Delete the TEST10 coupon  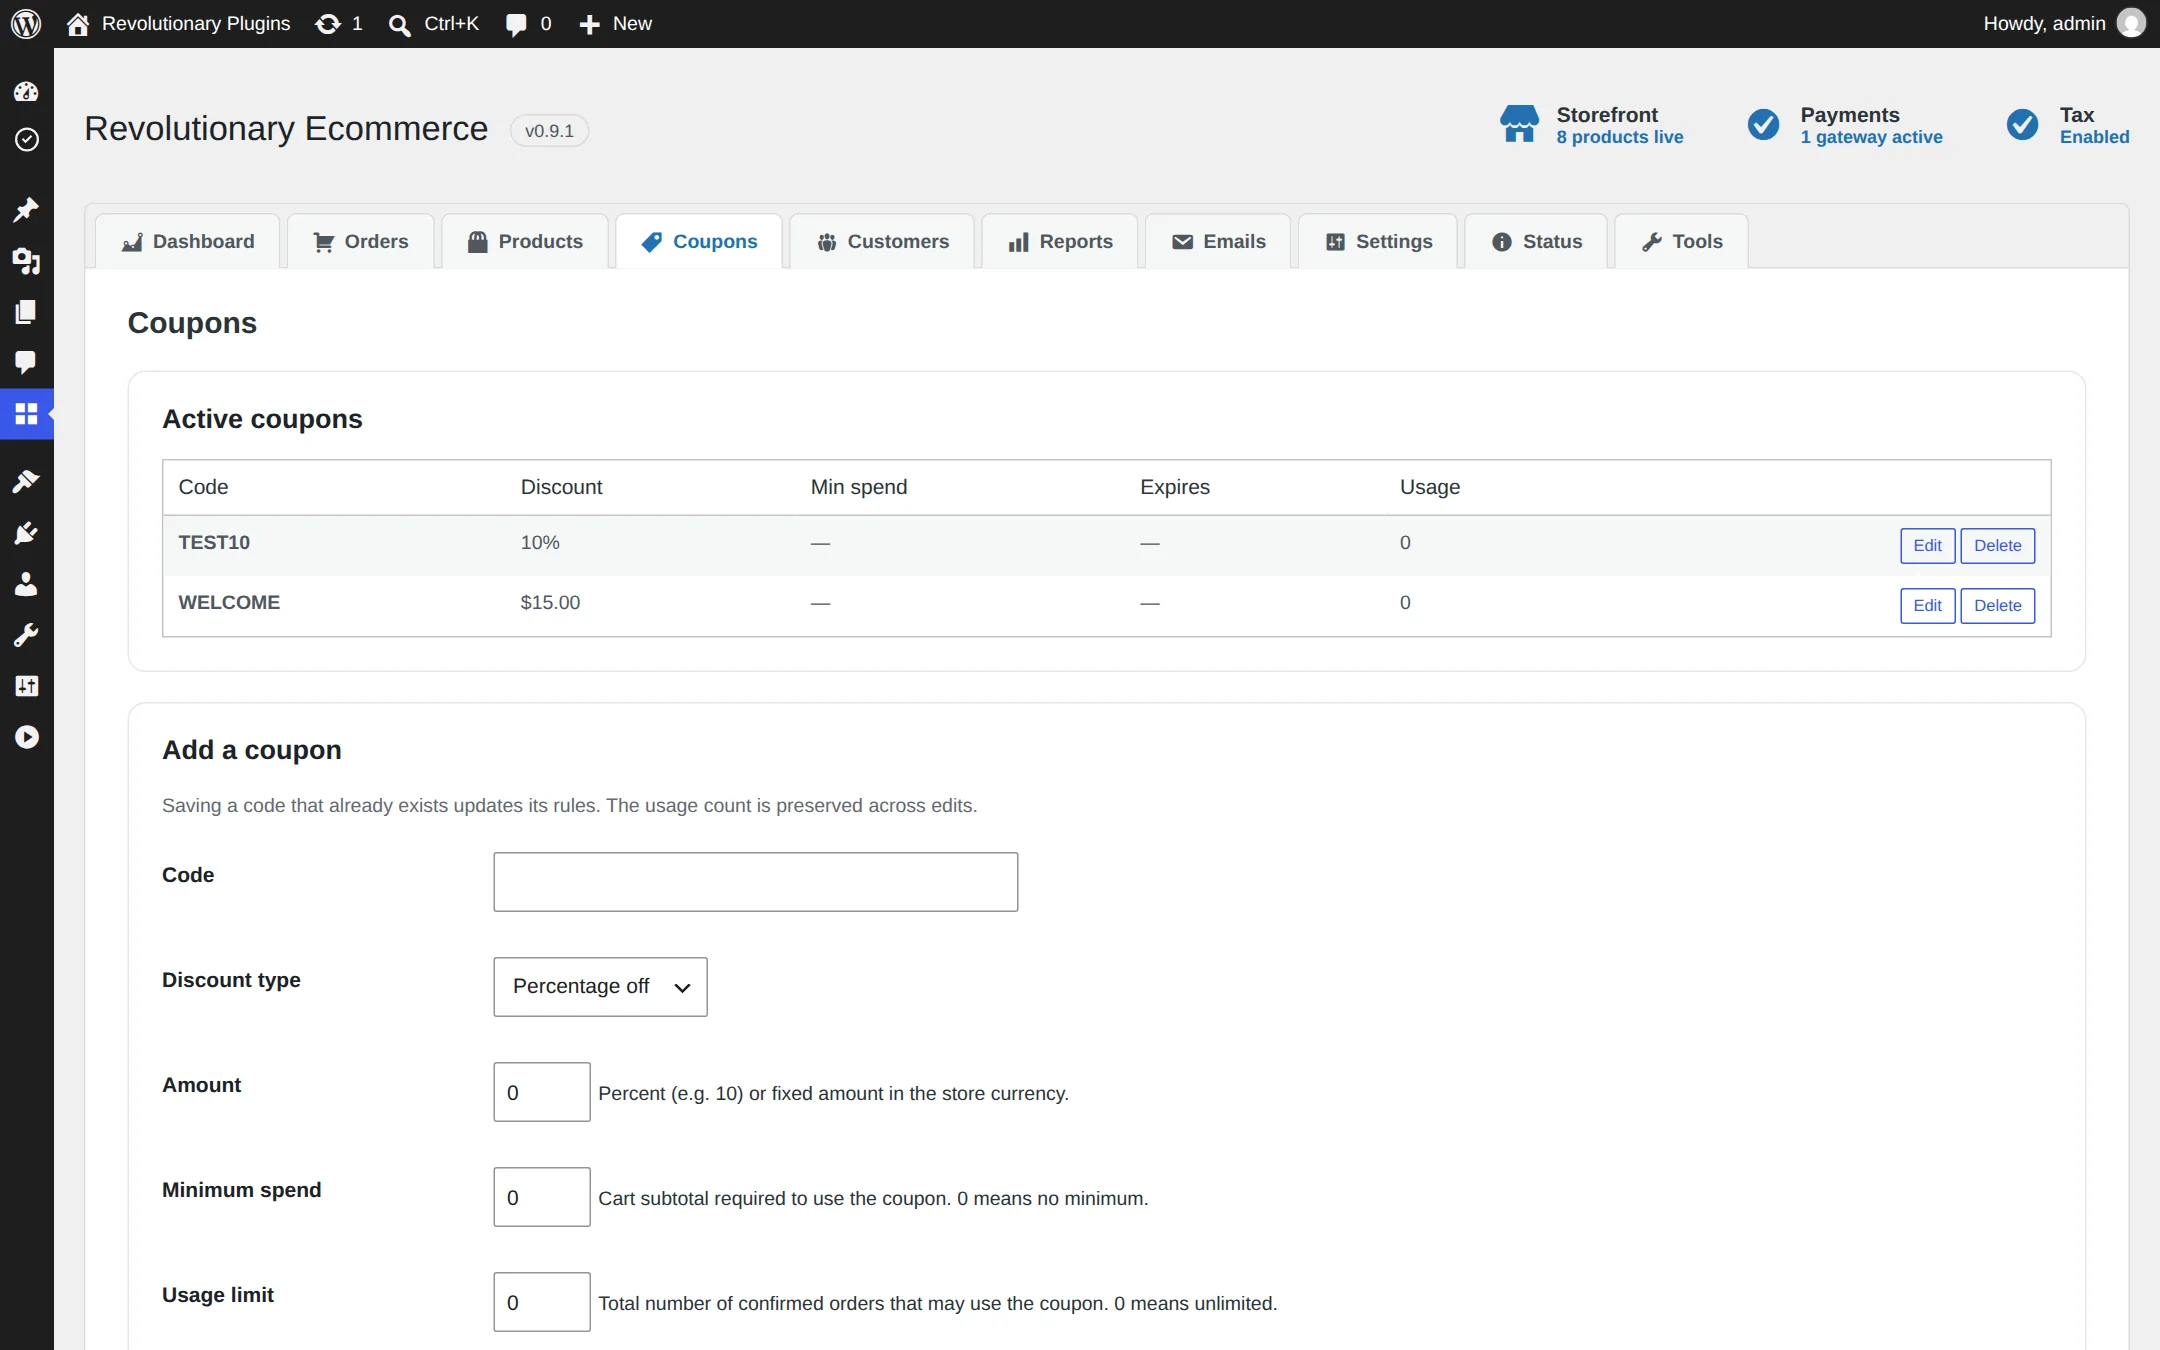tap(1997, 546)
